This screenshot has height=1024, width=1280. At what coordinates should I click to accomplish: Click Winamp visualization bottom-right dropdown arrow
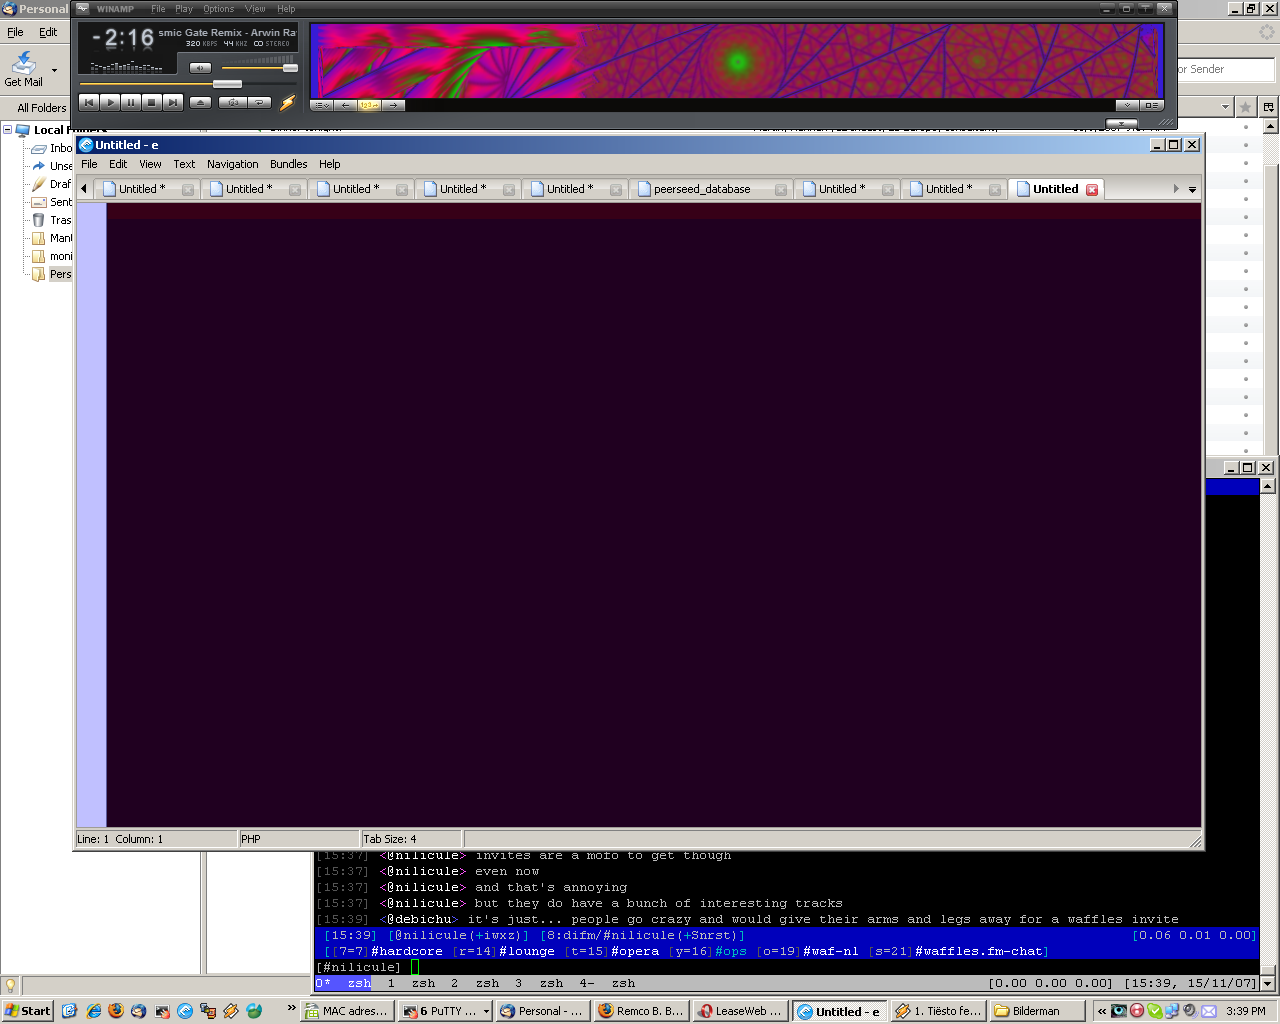pyautogui.click(x=1127, y=105)
